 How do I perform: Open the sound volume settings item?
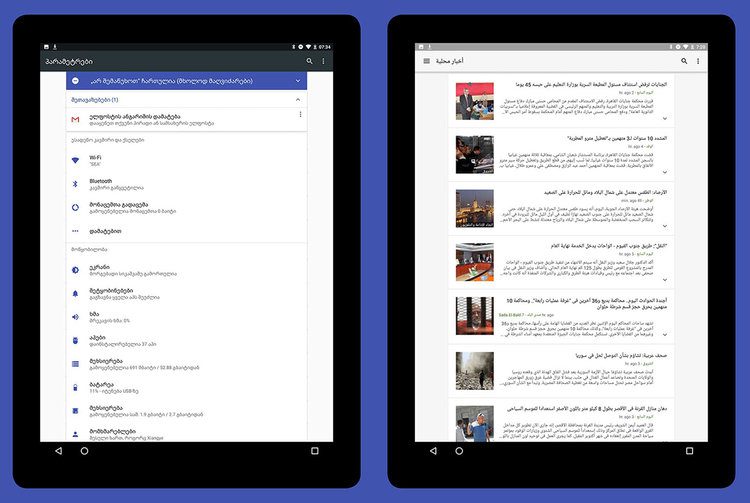187,317
